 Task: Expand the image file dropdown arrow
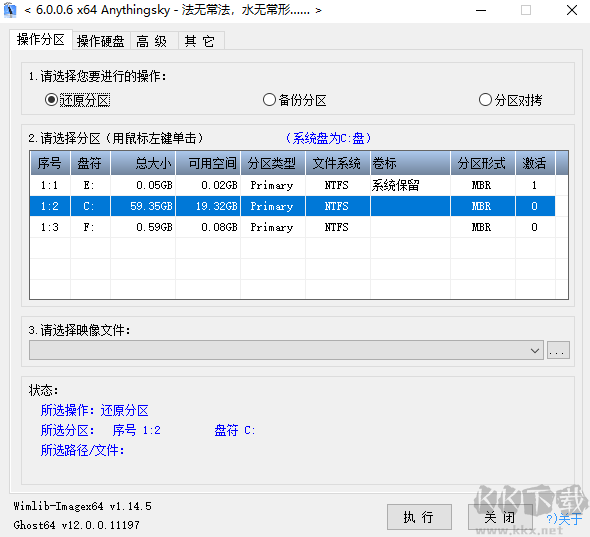[535, 351]
